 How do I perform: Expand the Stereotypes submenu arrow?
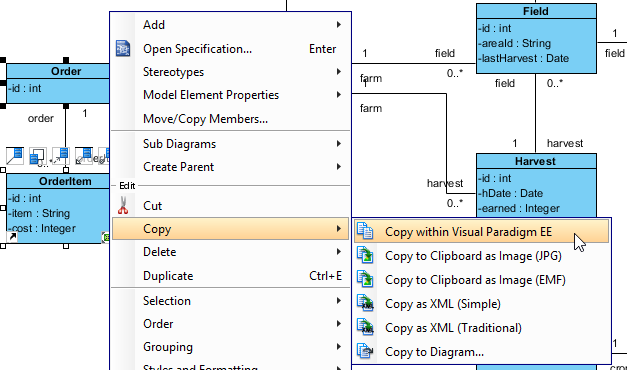(x=339, y=72)
